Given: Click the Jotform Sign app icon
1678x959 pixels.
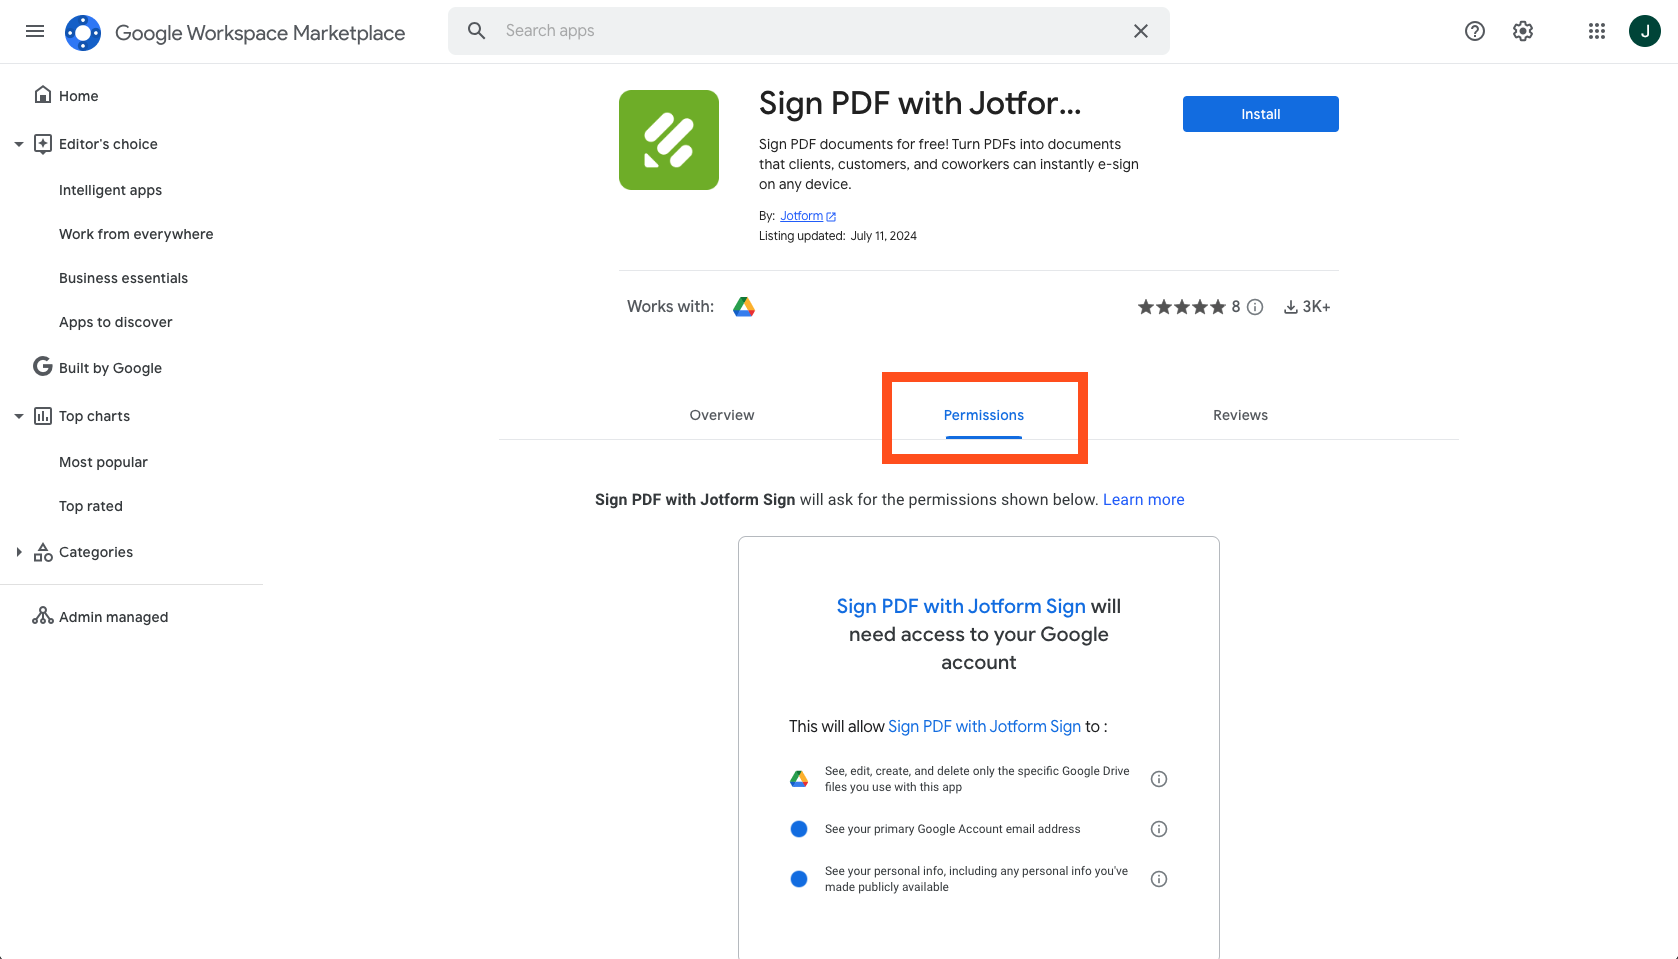Looking at the screenshot, I should [x=669, y=140].
